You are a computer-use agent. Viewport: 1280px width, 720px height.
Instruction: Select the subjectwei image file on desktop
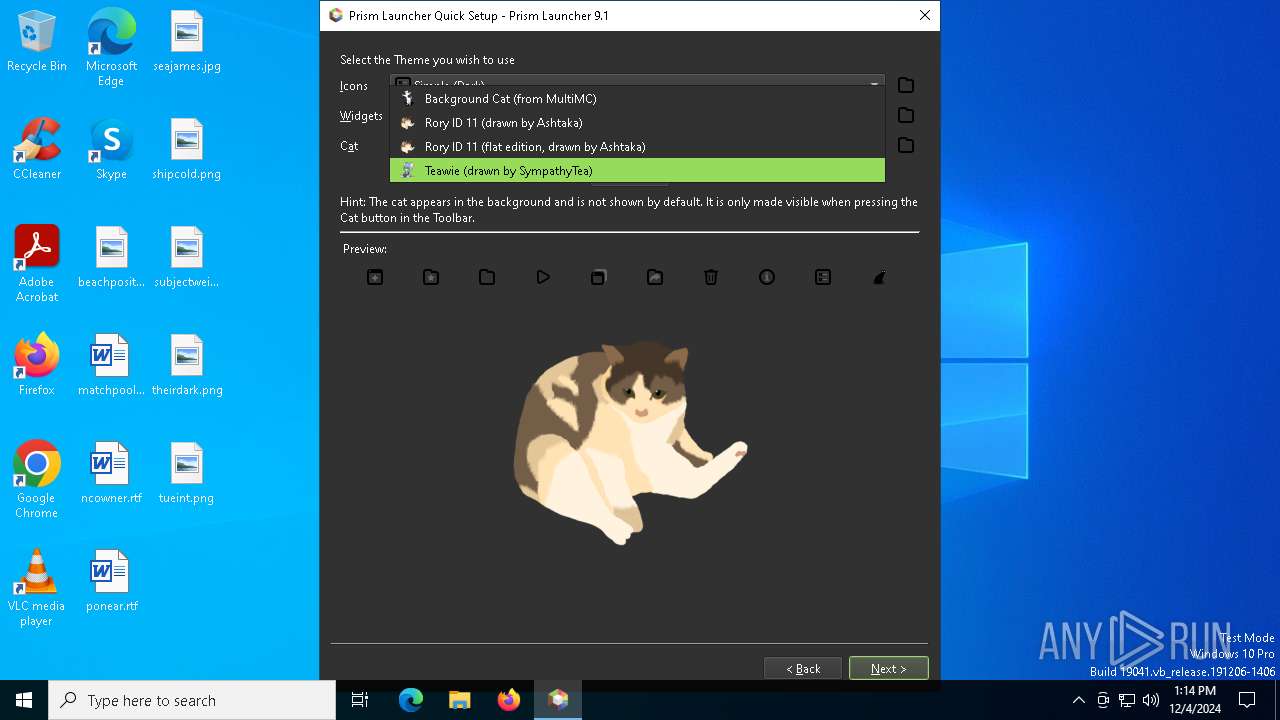[187, 257]
